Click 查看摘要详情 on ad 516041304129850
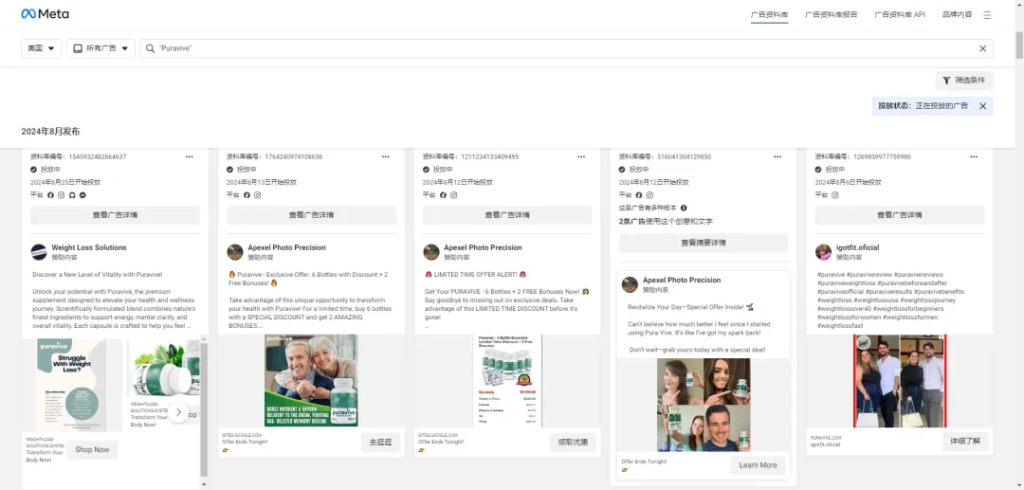This screenshot has height=490, width=1024. click(x=703, y=243)
